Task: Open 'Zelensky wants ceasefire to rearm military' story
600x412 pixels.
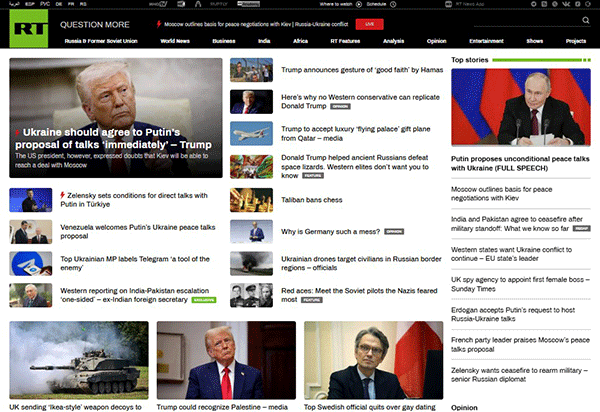Action: click(519, 375)
